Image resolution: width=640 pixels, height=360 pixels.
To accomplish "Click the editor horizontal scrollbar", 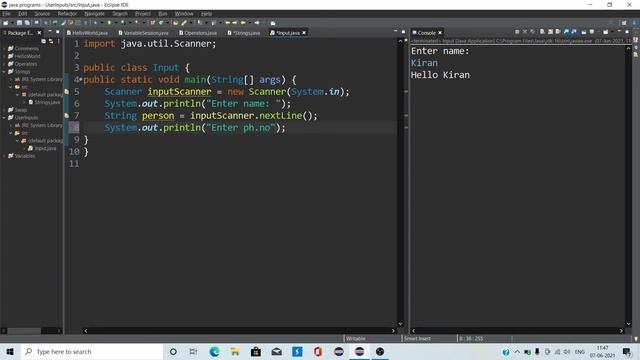I will (x=240, y=331).
